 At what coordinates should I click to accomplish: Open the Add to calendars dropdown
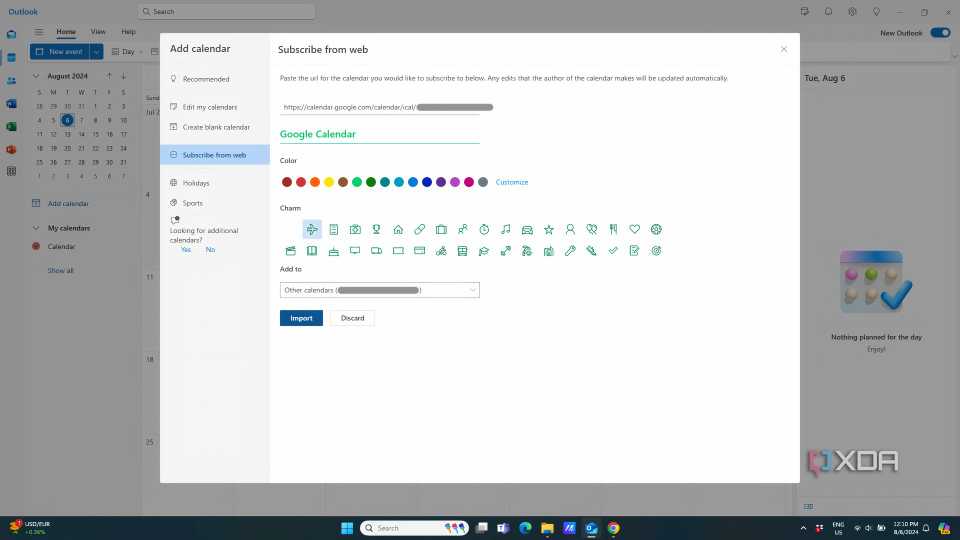point(380,290)
